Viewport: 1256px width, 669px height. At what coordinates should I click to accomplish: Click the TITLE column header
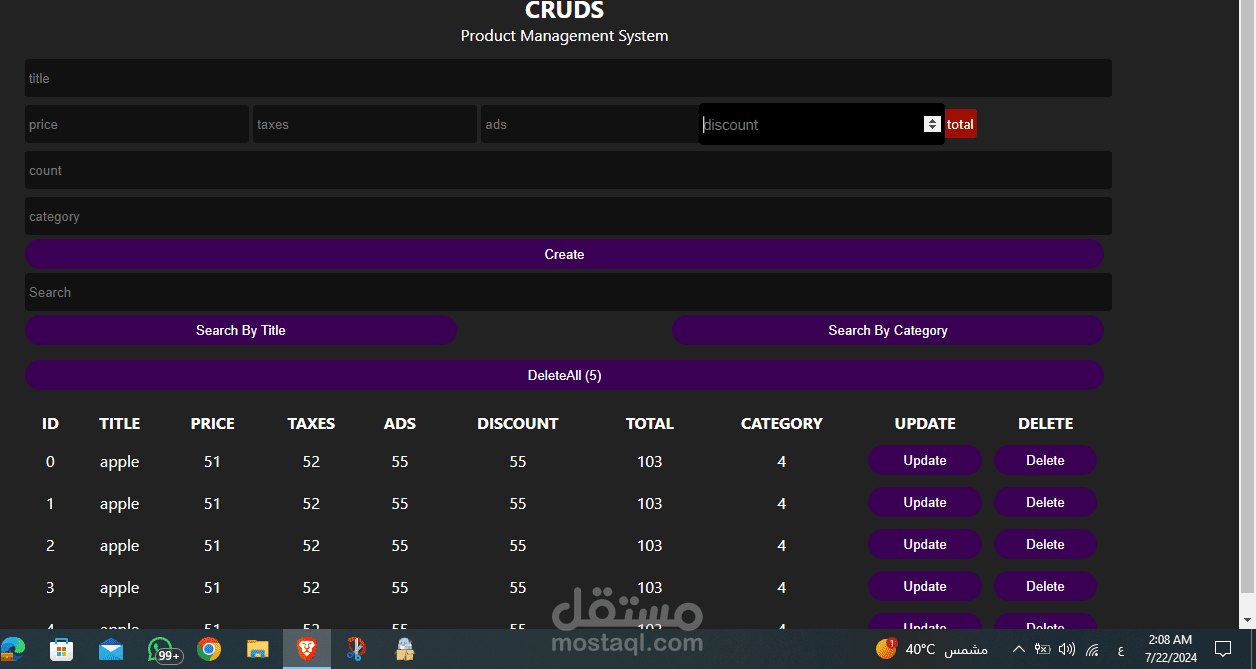click(120, 424)
